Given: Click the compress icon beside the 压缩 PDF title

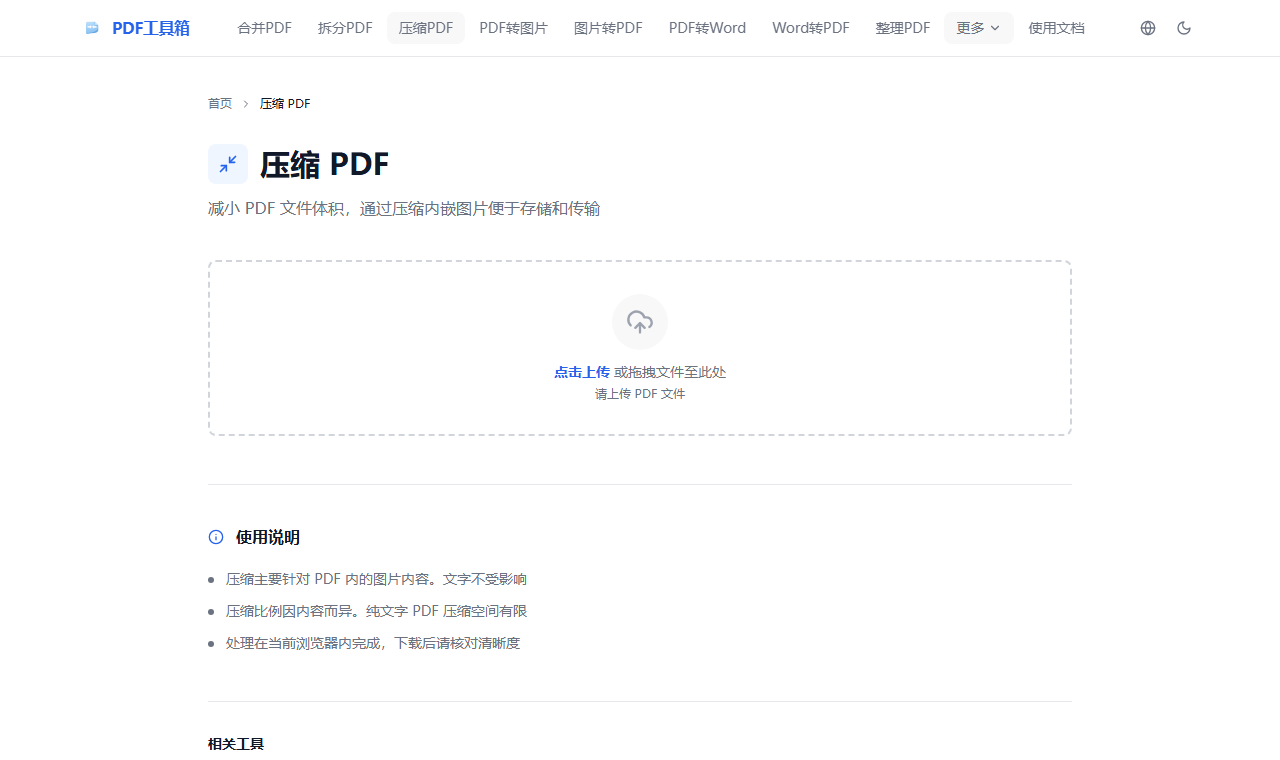Looking at the screenshot, I should tap(228, 164).
